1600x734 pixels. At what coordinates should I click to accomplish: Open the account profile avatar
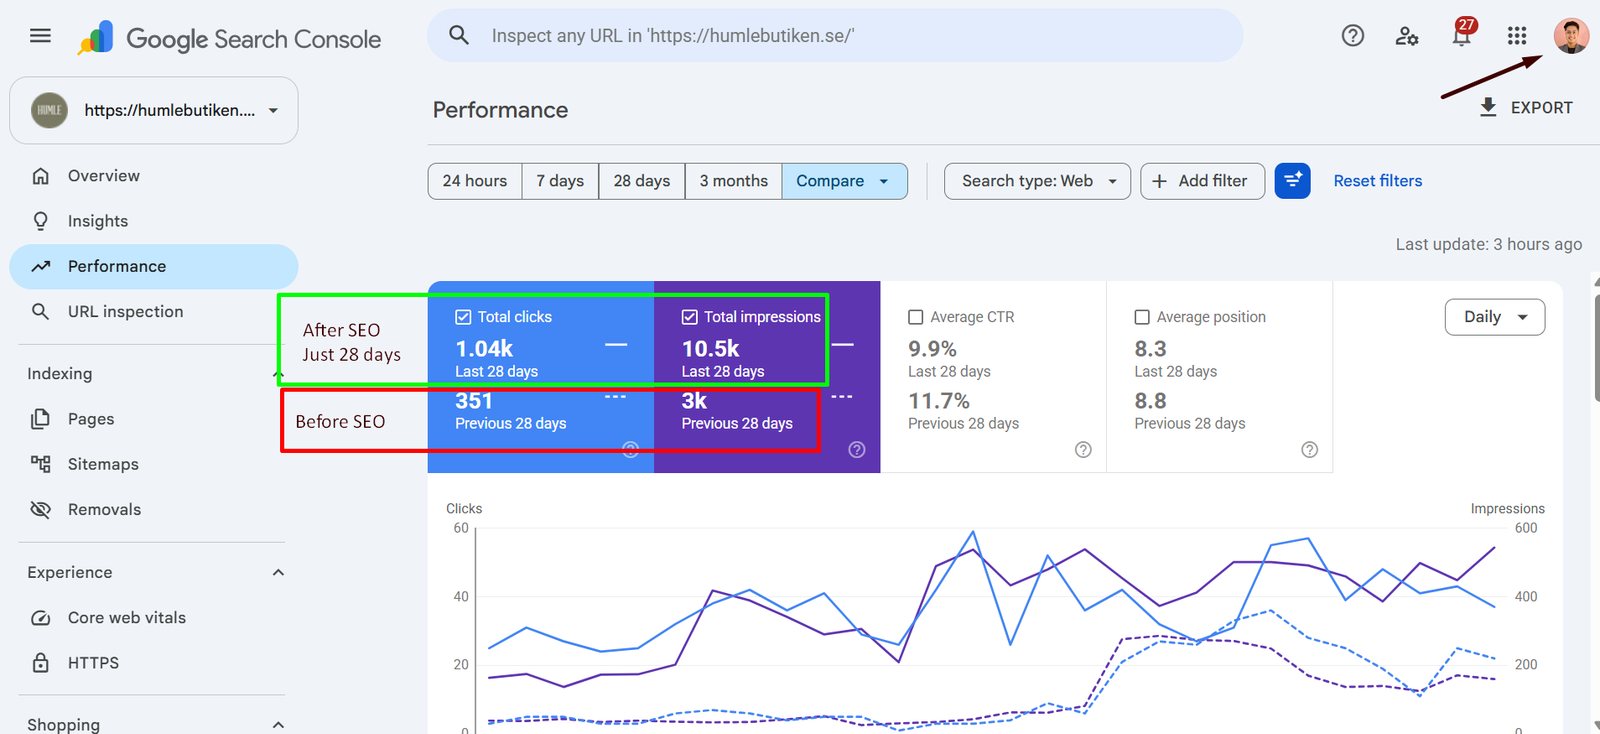1571,36
